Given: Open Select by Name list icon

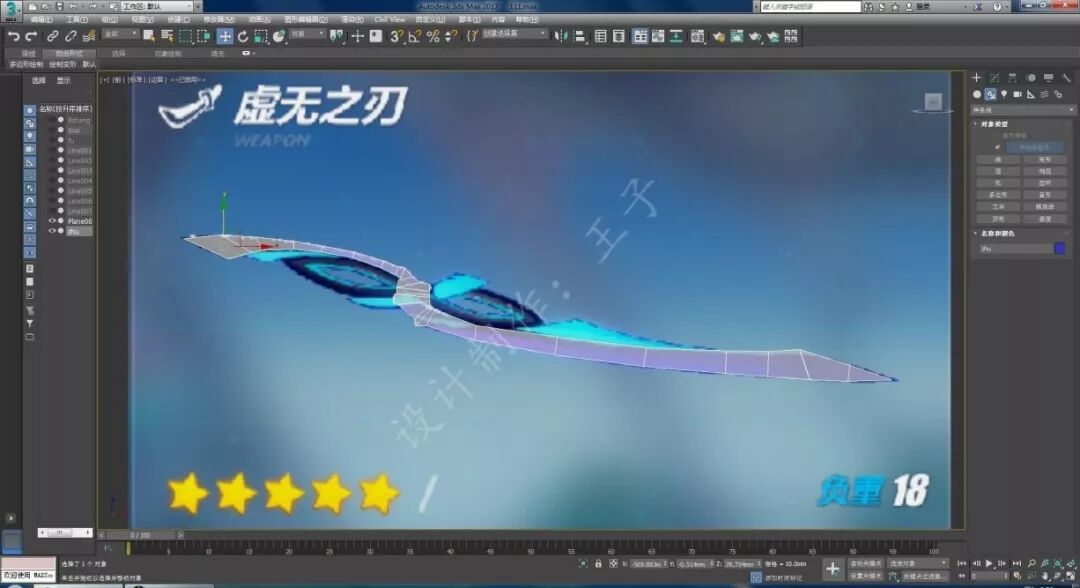Looking at the screenshot, I should tap(167, 36).
